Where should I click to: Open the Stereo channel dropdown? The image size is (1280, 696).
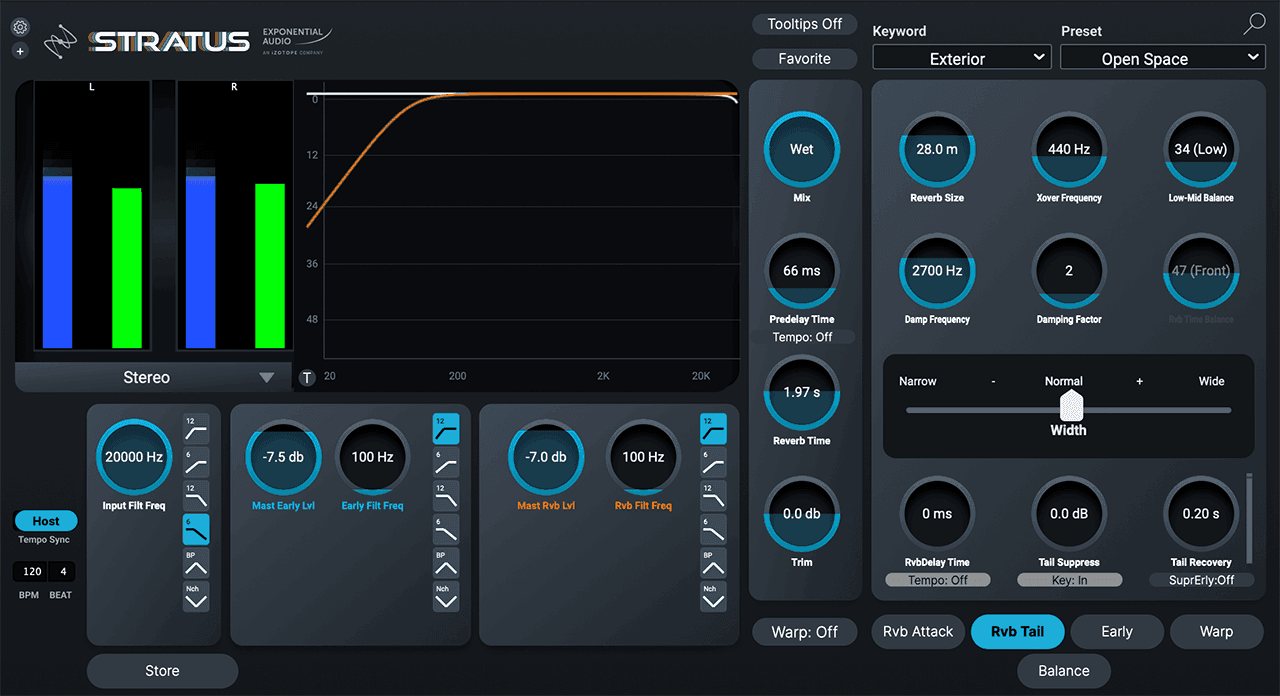pyautogui.click(x=151, y=377)
